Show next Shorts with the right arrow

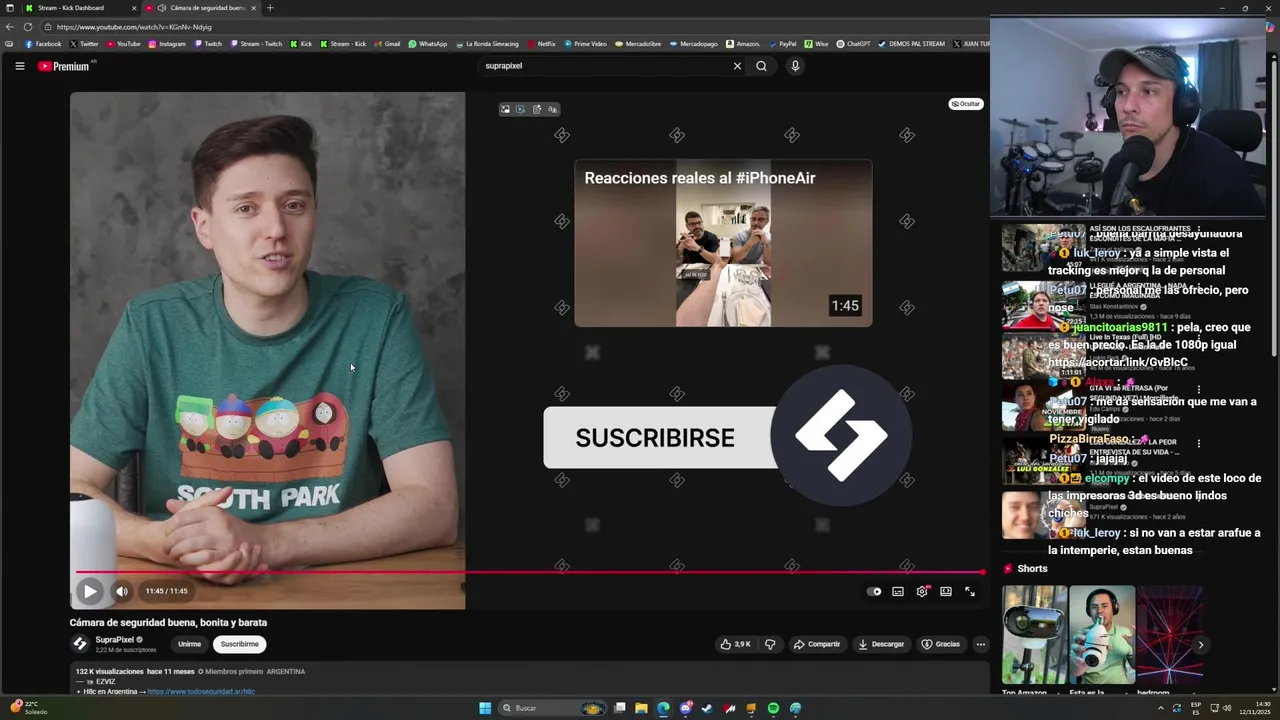pos(1200,645)
